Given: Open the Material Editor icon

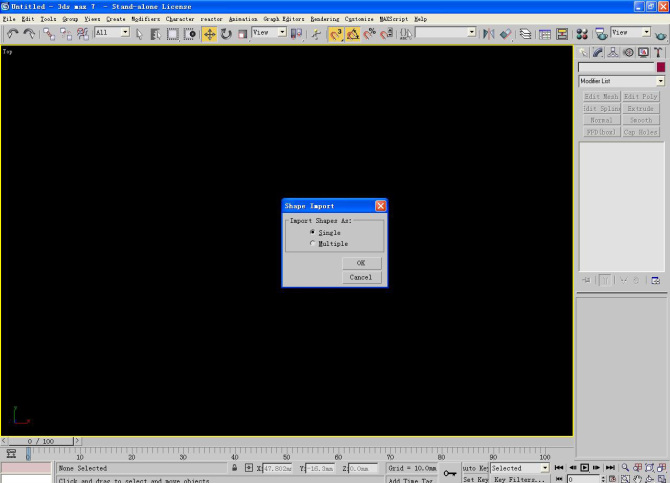Looking at the screenshot, I should 582,34.
